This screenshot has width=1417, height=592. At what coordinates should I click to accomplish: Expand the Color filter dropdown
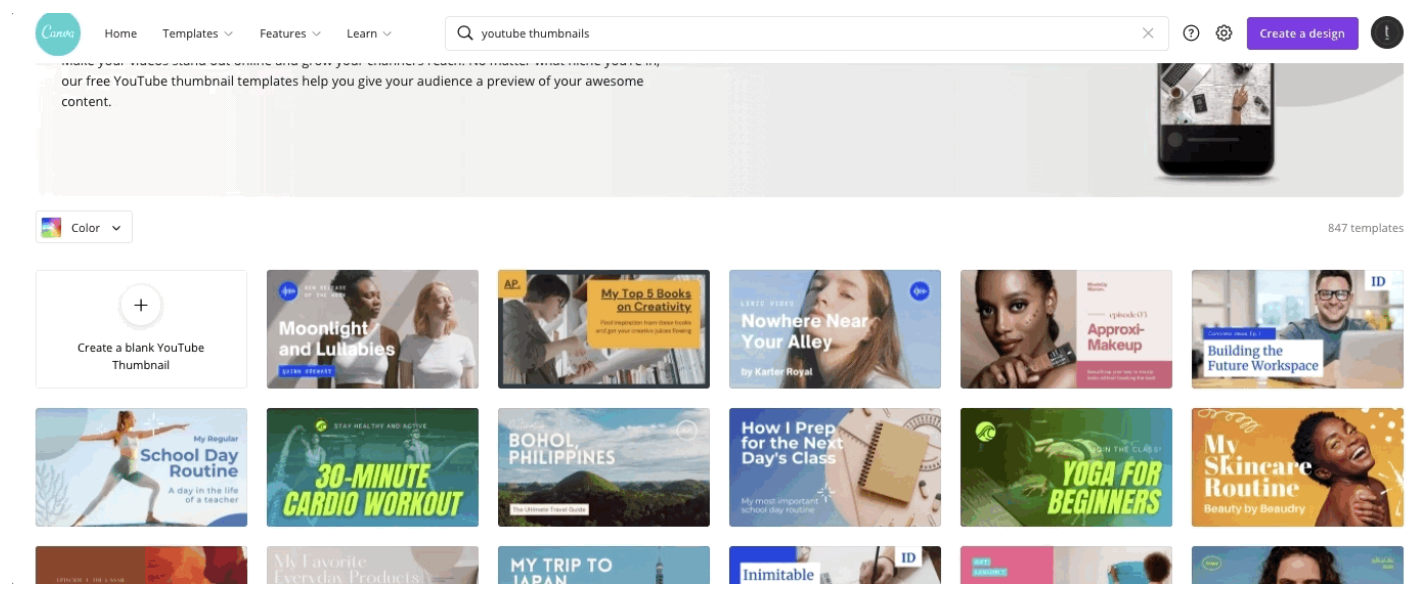point(84,227)
